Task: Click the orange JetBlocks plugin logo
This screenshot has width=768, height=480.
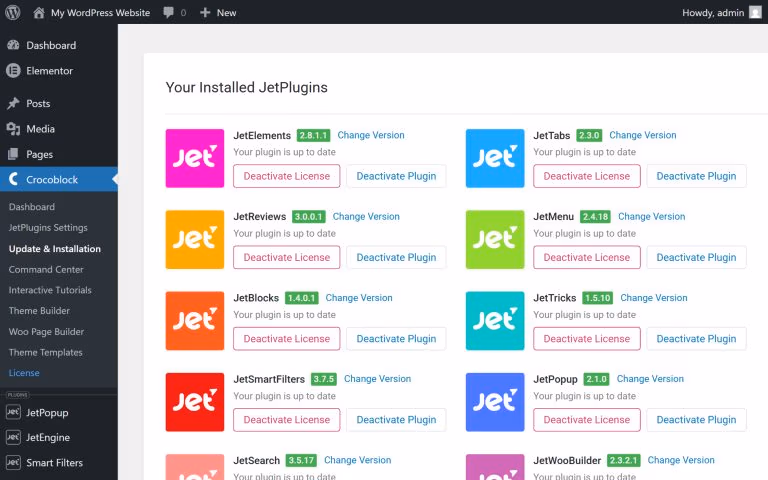Action: click(x=195, y=321)
